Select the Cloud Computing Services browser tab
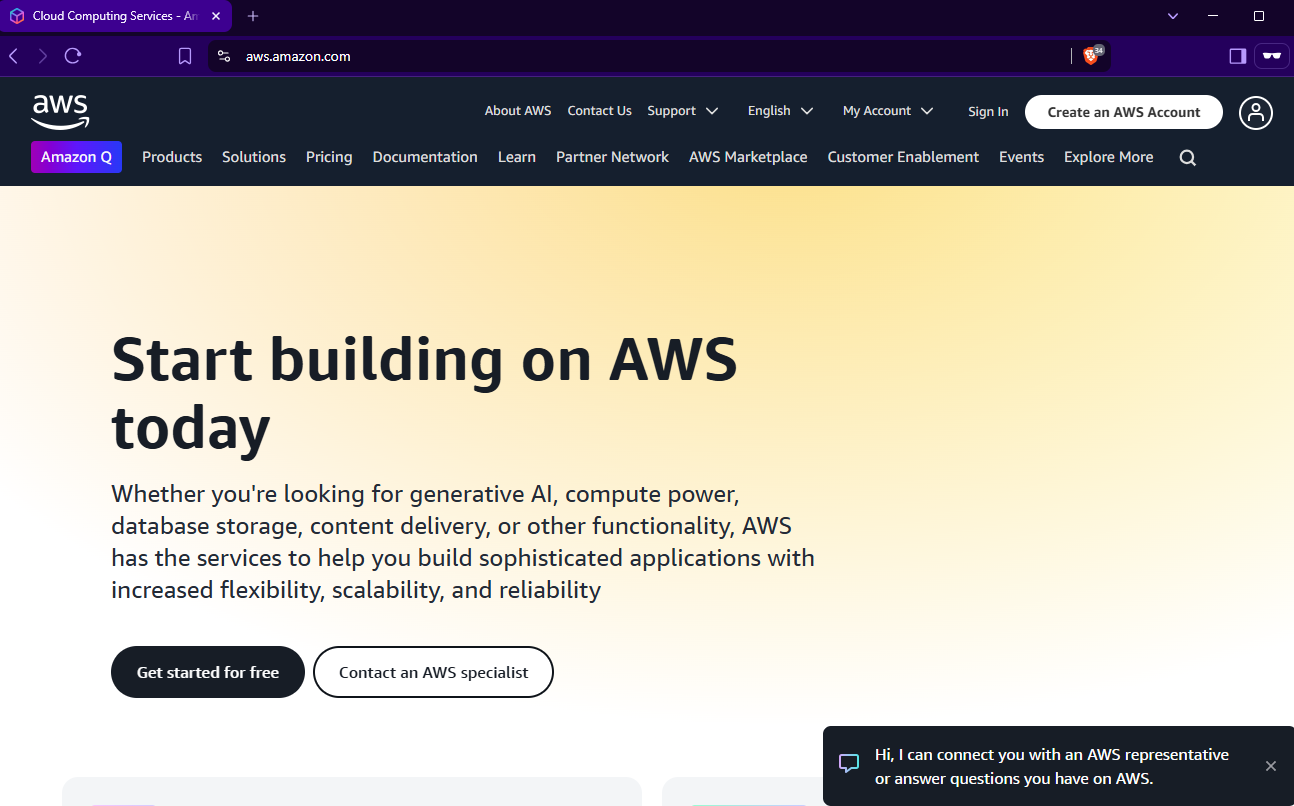This screenshot has width=1294, height=806. [115, 16]
